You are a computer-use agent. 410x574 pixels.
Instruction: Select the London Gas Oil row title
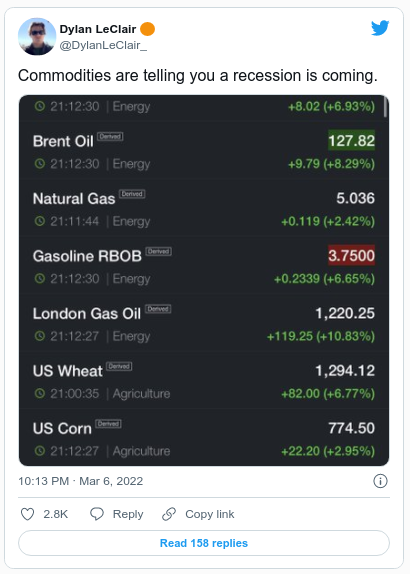click(87, 314)
